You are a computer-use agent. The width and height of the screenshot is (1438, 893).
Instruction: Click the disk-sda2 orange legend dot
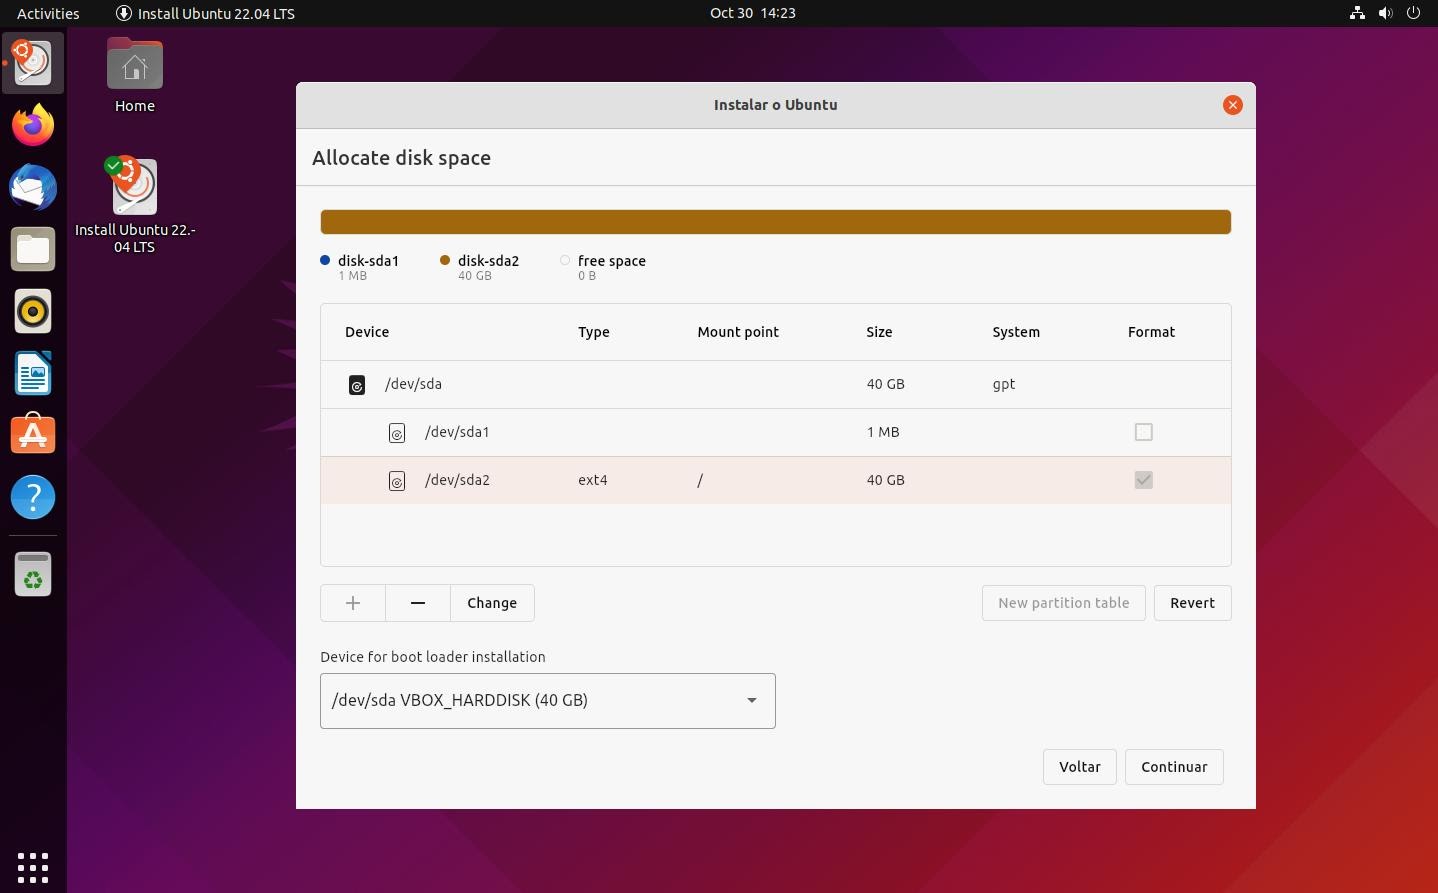tap(445, 260)
